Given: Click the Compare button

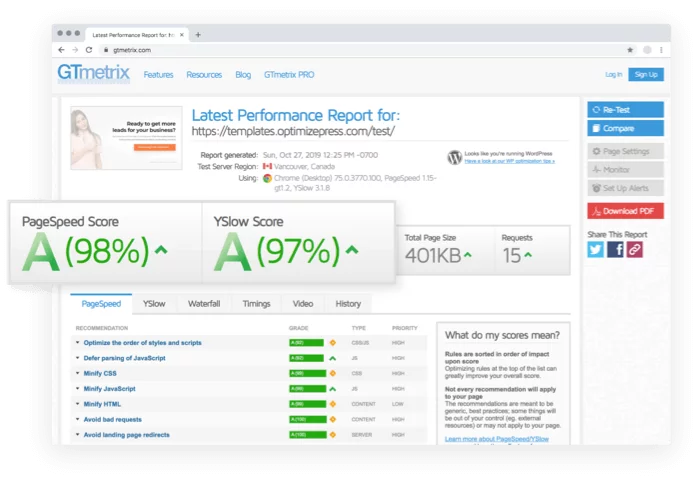Looking at the screenshot, I should 625,128.
